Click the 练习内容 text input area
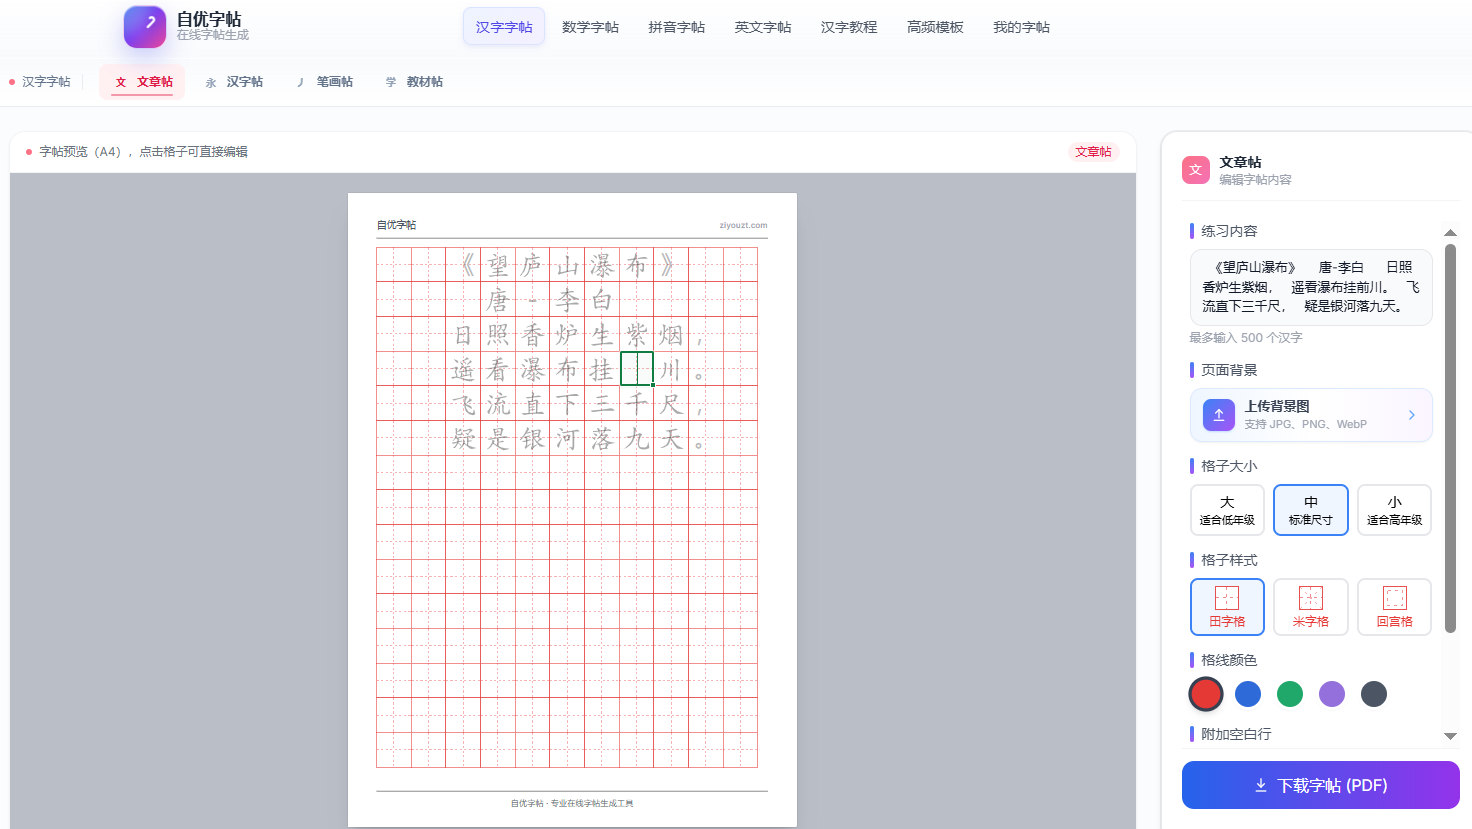The image size is (1472, 829). [x=1311, y=287]
